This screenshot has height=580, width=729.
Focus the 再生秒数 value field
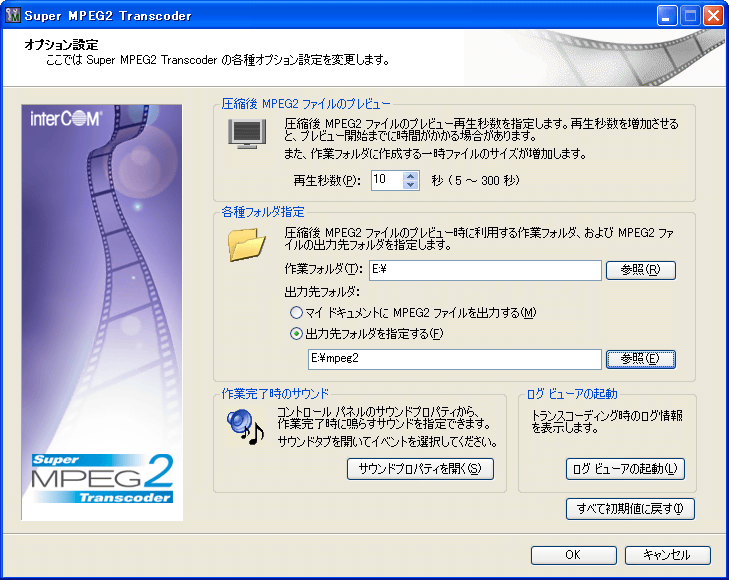pos(387,180)
